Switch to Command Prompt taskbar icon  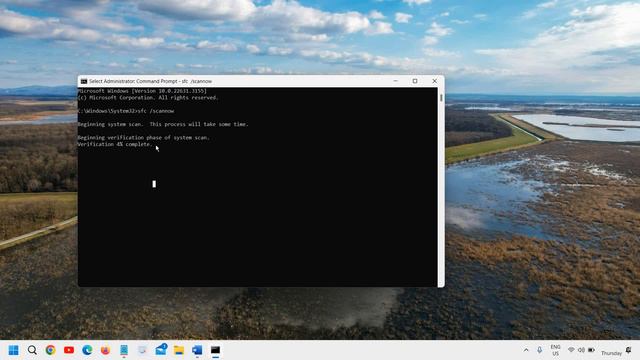[x=216, y=350]
